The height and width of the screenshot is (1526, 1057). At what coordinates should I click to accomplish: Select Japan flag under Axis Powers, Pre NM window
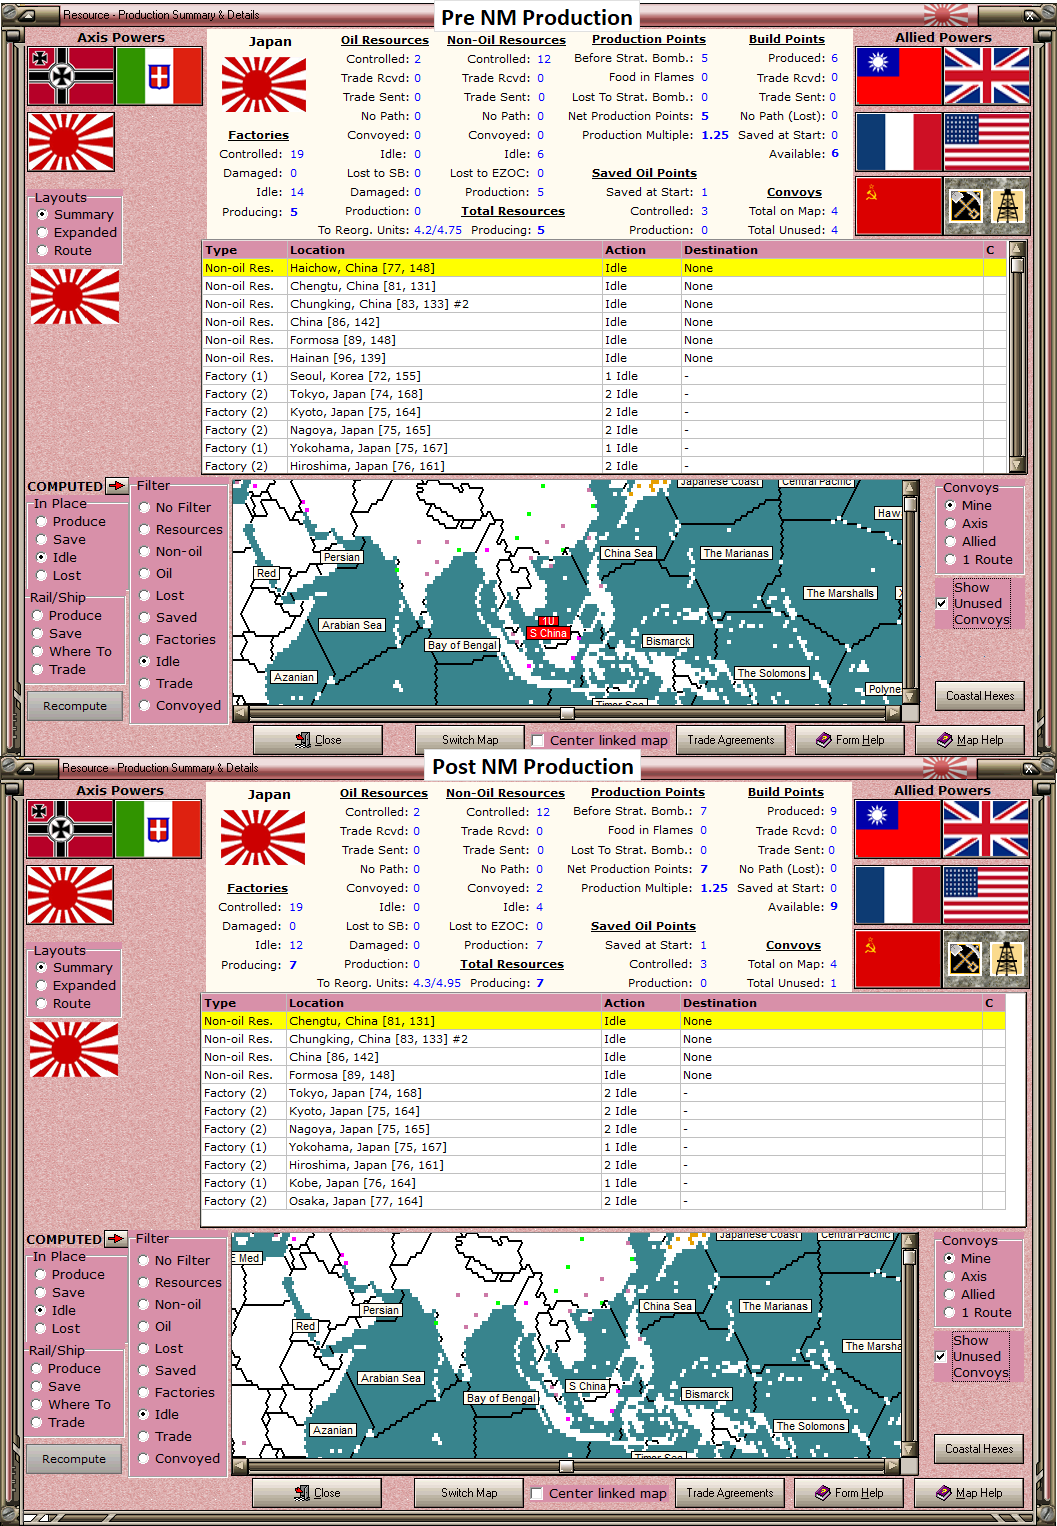pos(71,141)
